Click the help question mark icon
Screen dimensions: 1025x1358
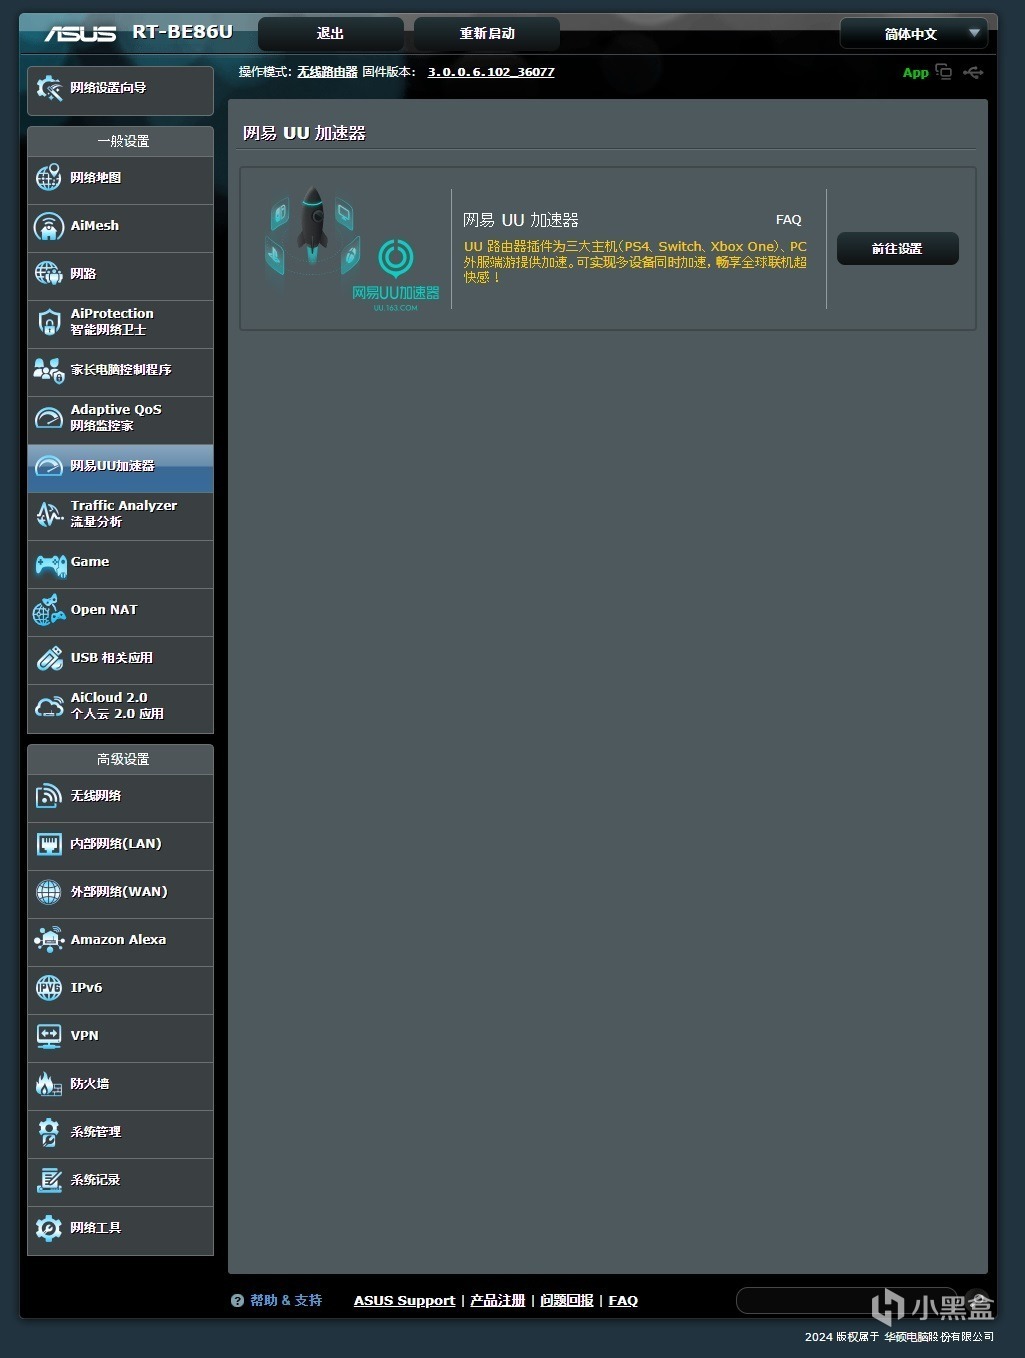pos(237,1301)
